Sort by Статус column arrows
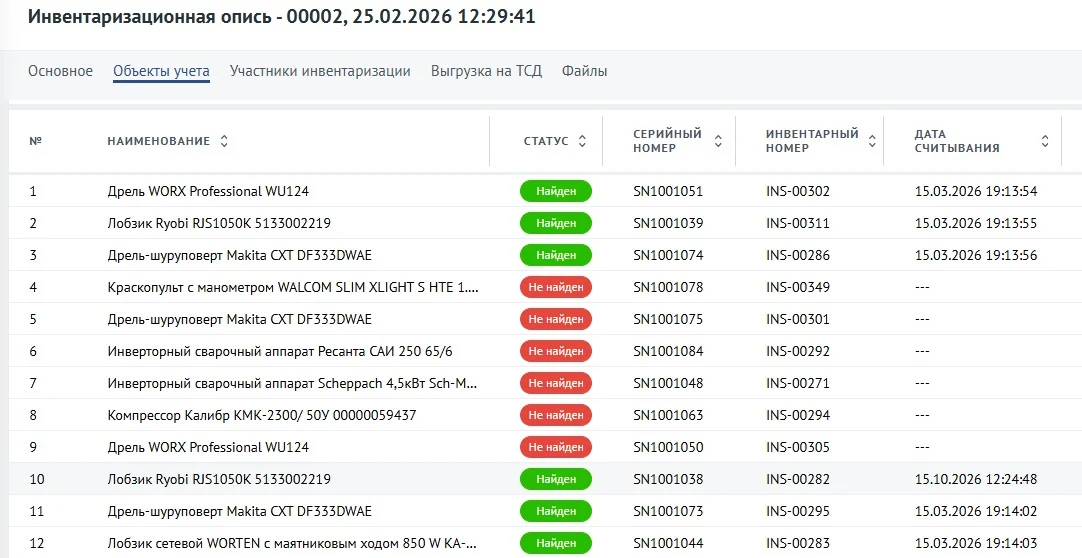The image size is (1082, 558). tap(582, 141)
